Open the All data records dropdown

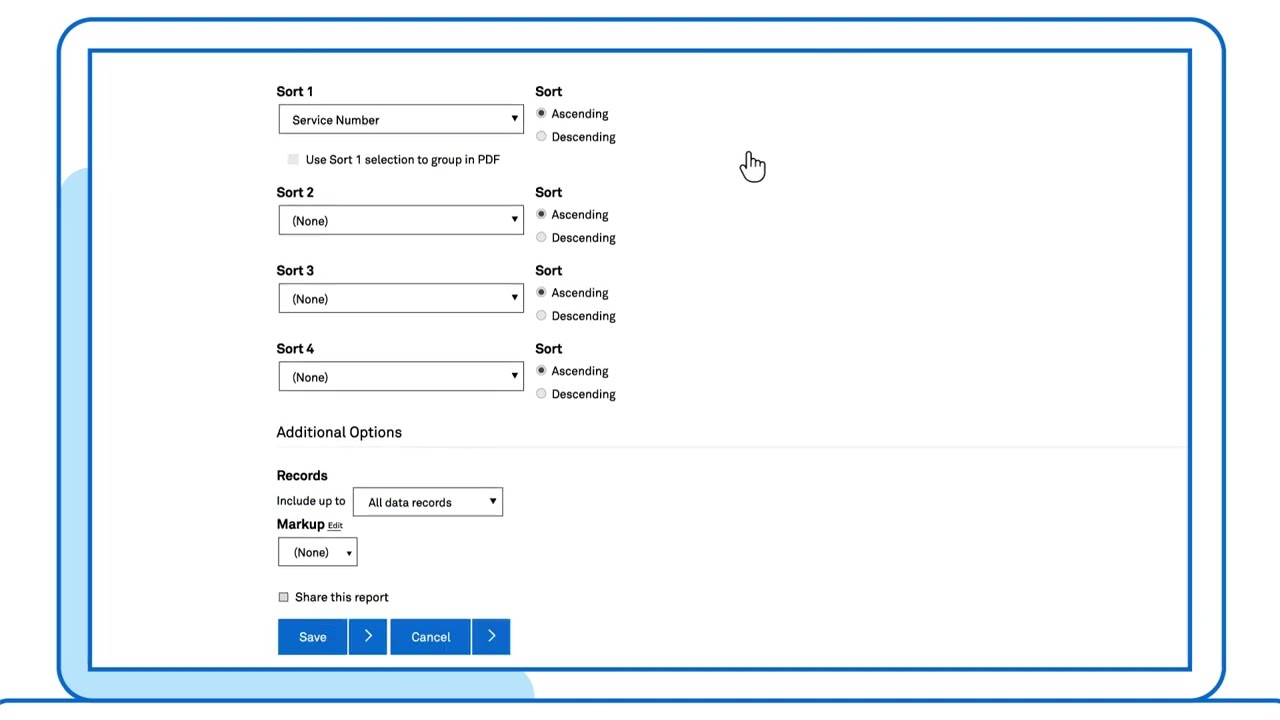[x=428, y=502]
